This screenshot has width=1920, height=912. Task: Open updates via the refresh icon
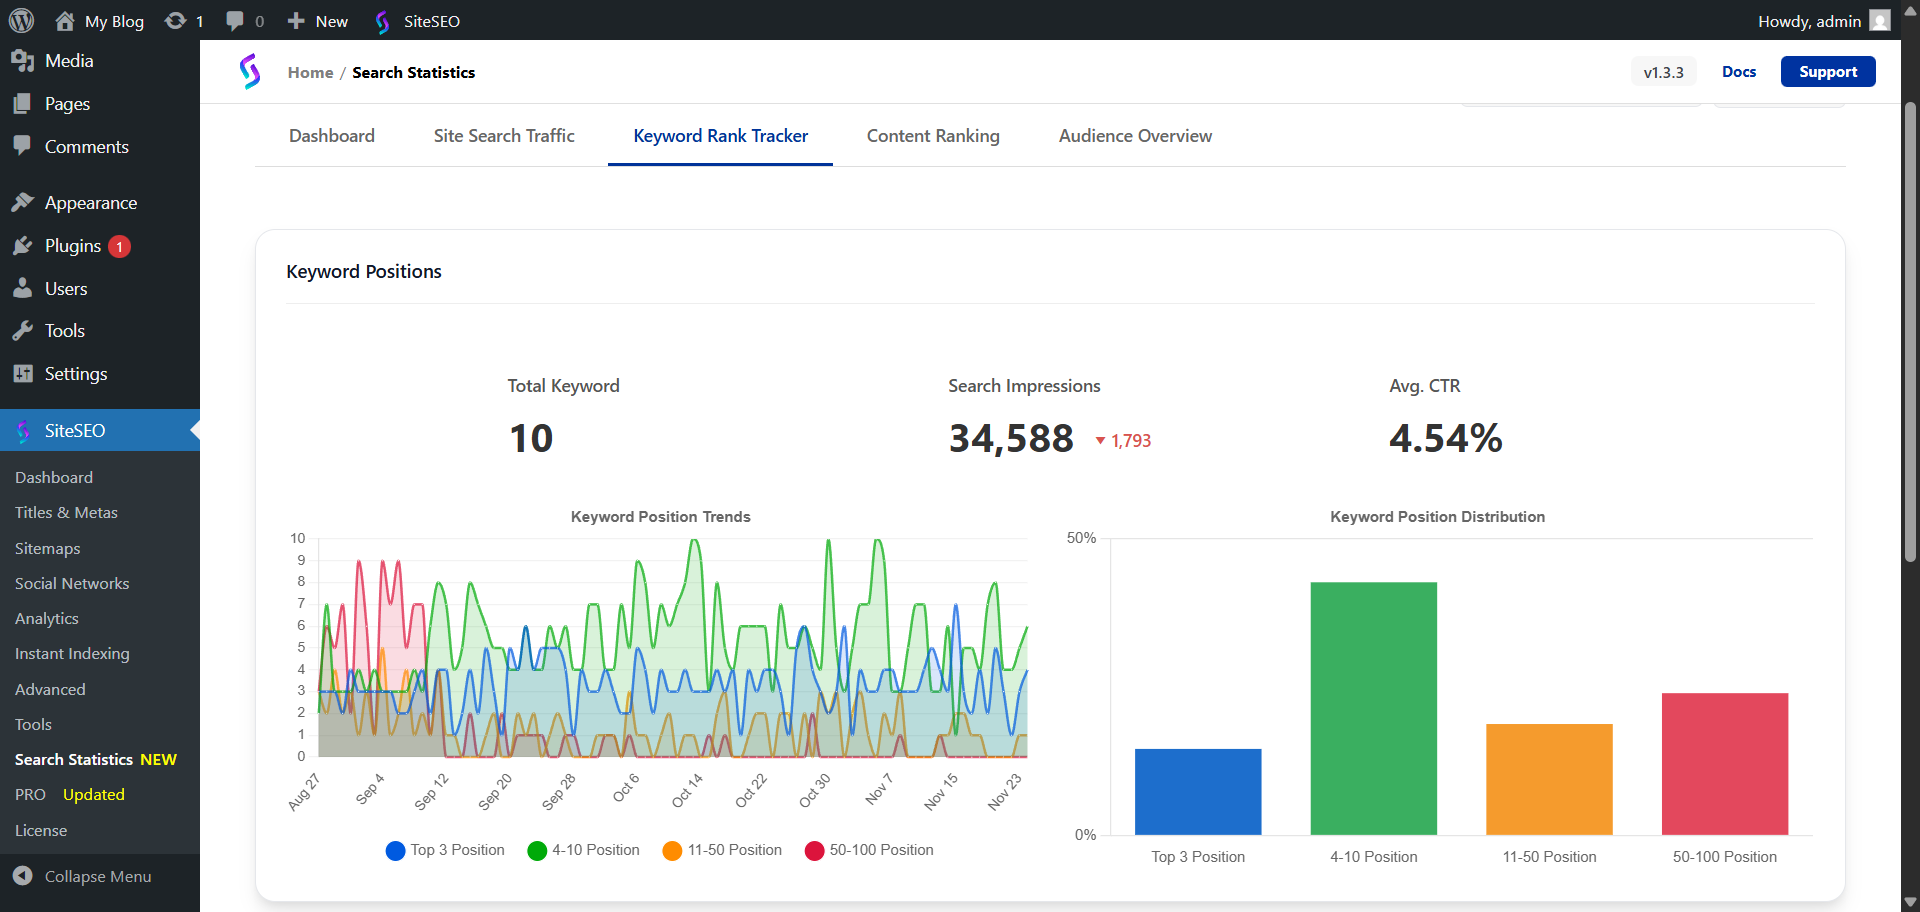click(x=177, y=20)
